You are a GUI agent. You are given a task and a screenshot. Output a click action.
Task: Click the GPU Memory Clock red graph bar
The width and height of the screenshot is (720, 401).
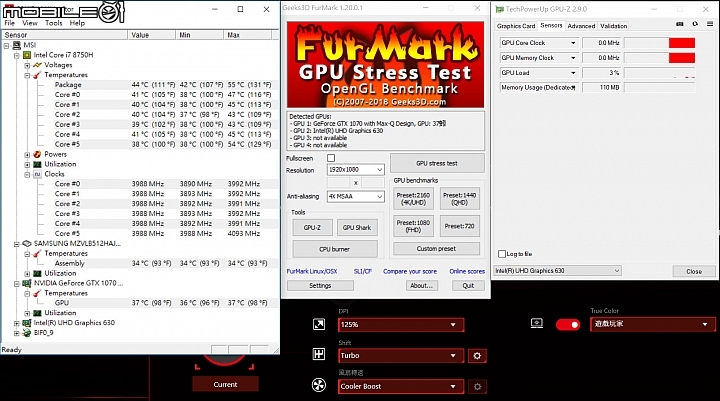point(681,58)
